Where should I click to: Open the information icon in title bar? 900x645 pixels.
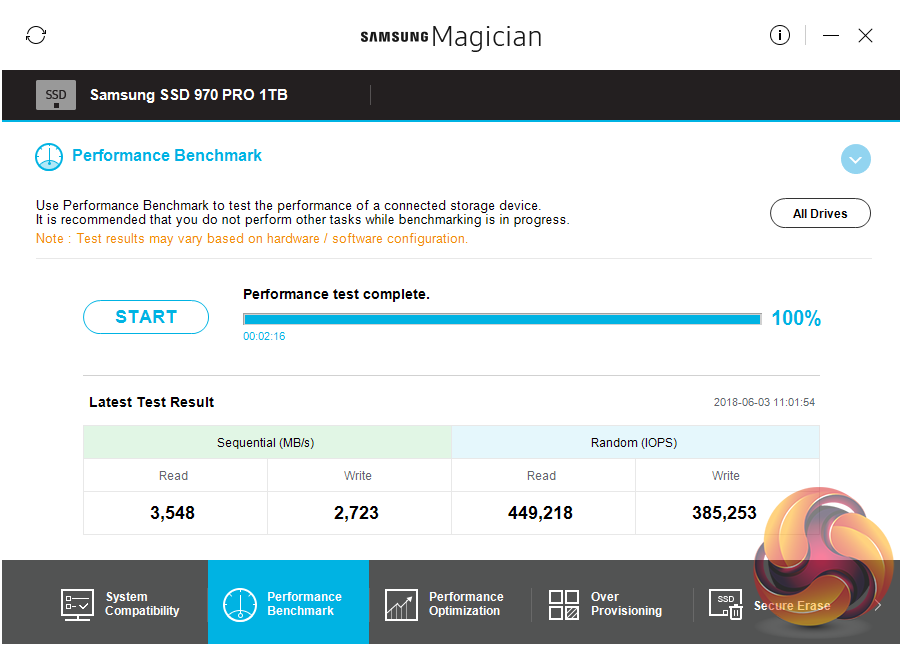(780, 36)
